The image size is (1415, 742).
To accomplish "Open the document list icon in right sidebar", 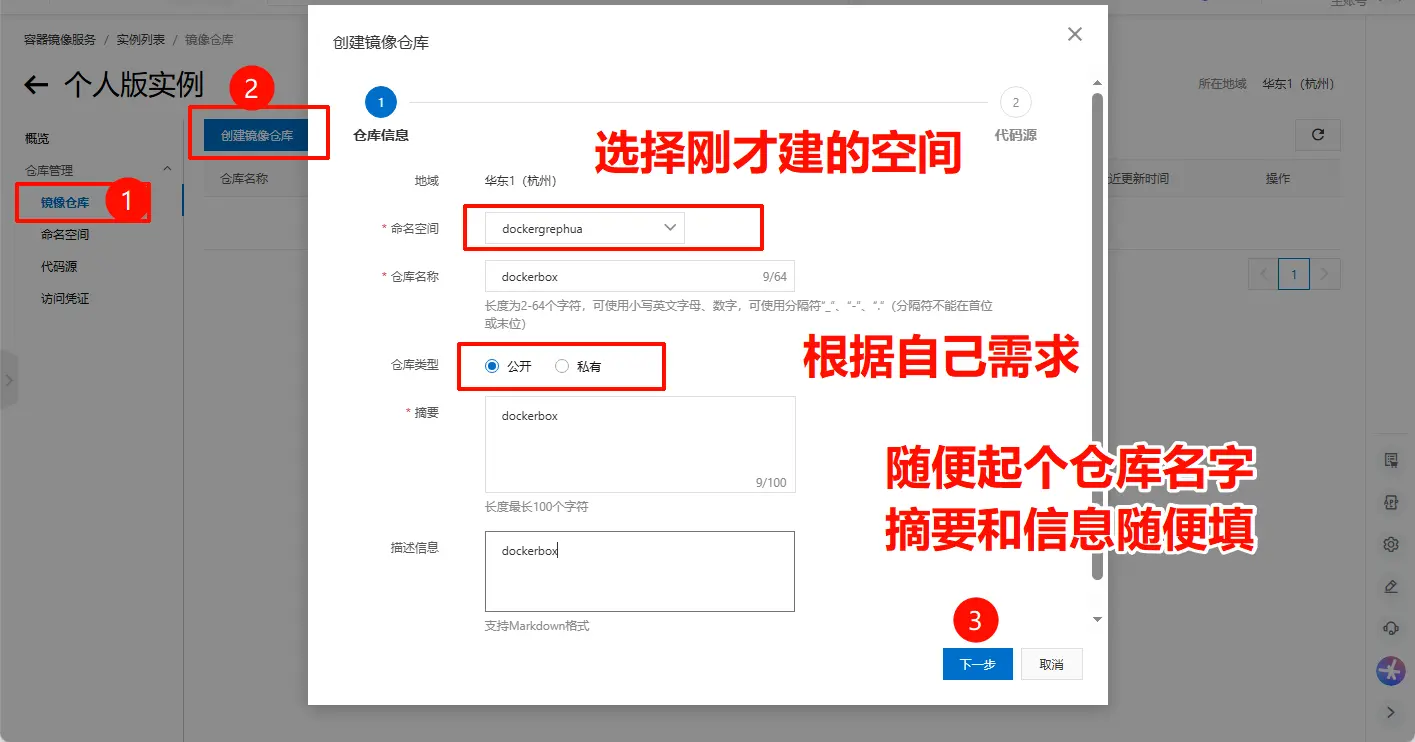I will tap(1390, 460).
